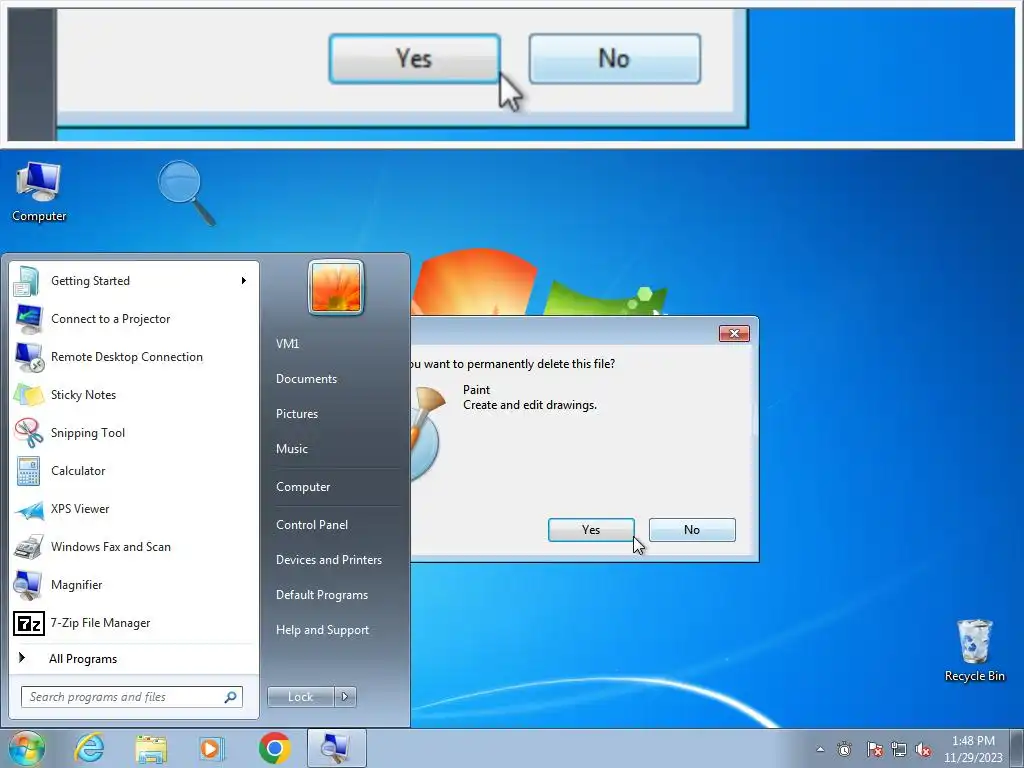Open Internet Explorer from taskbar
This screenshot has height=768, width=1024.
click(x=89, y=748)
